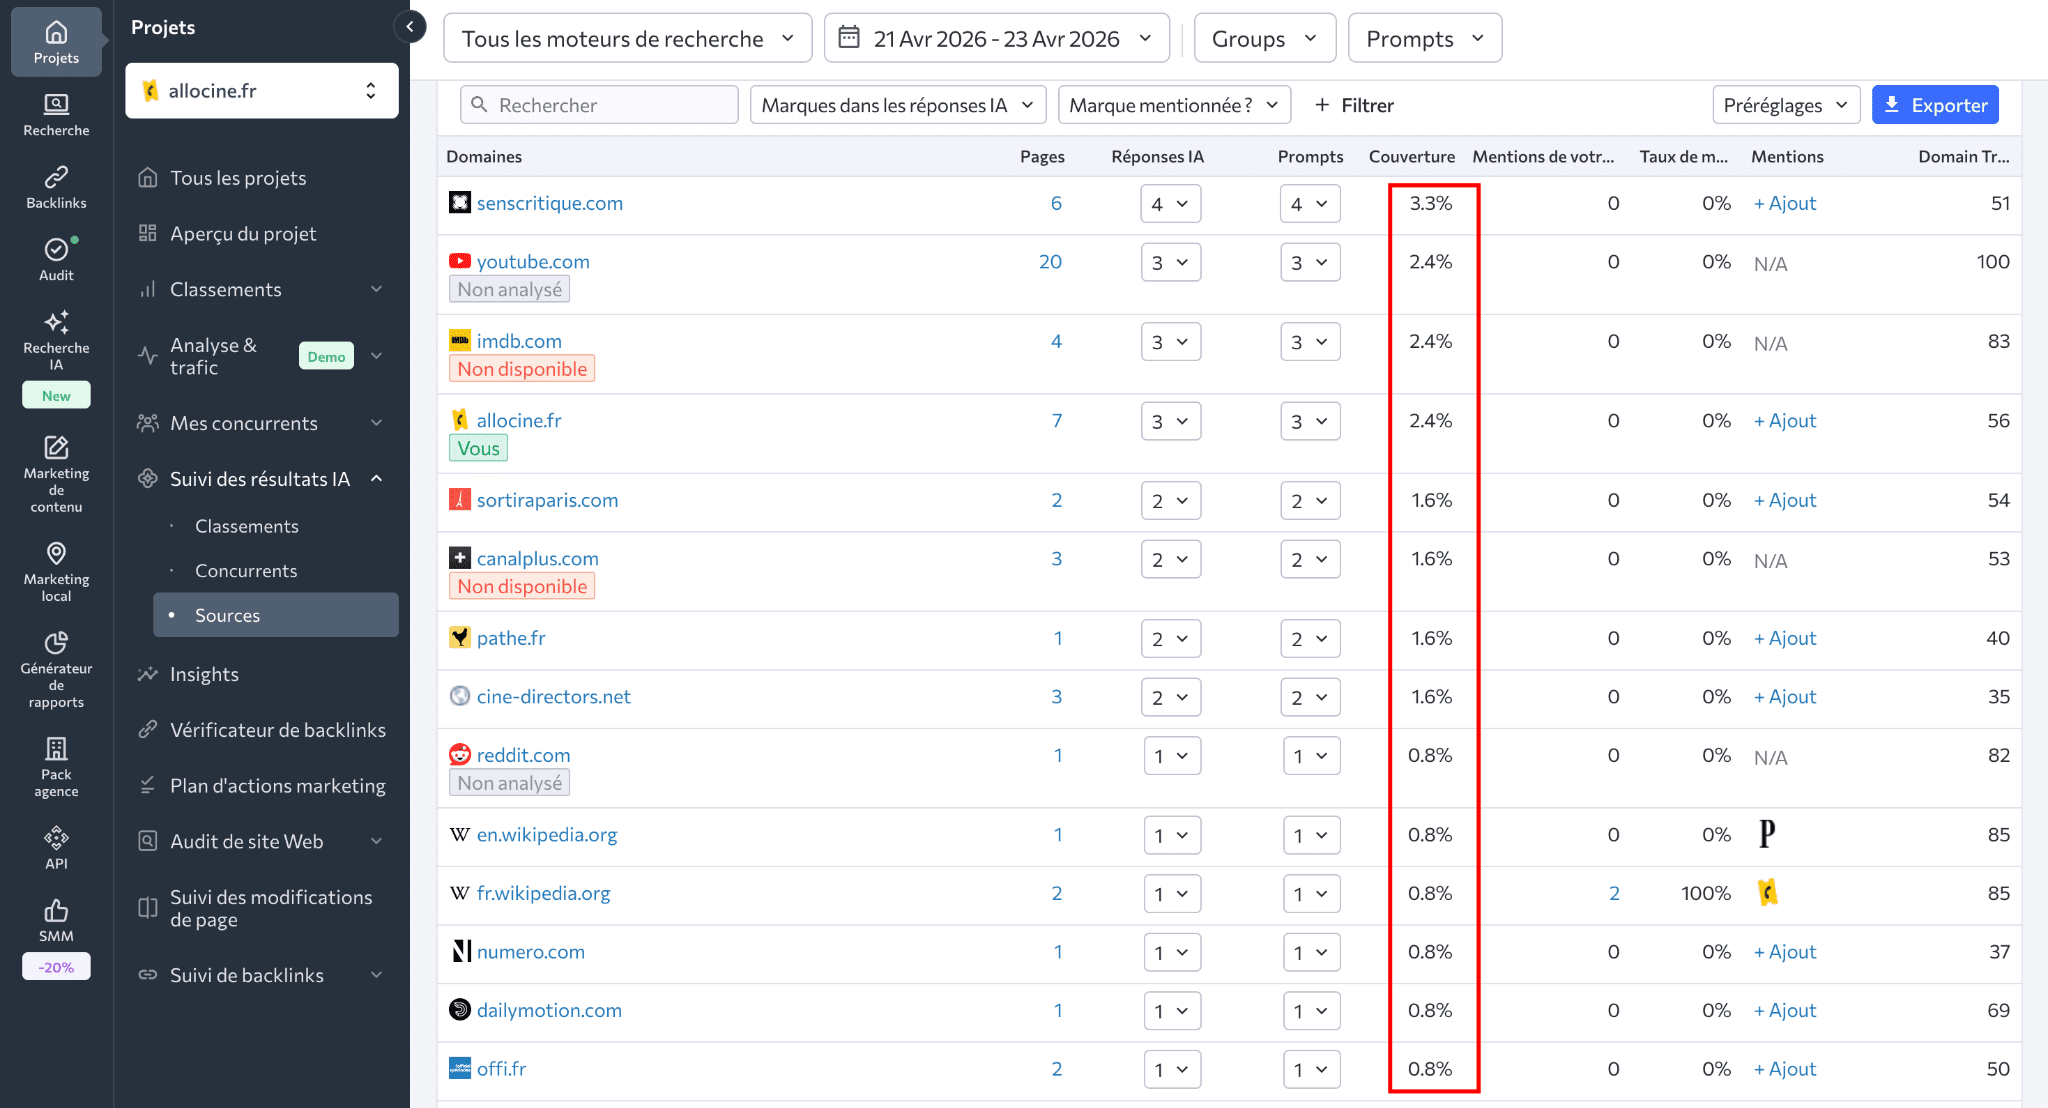The image size is (2048, 1108).
Task: Open Concurrents submenu item
Action: point(246,570)
